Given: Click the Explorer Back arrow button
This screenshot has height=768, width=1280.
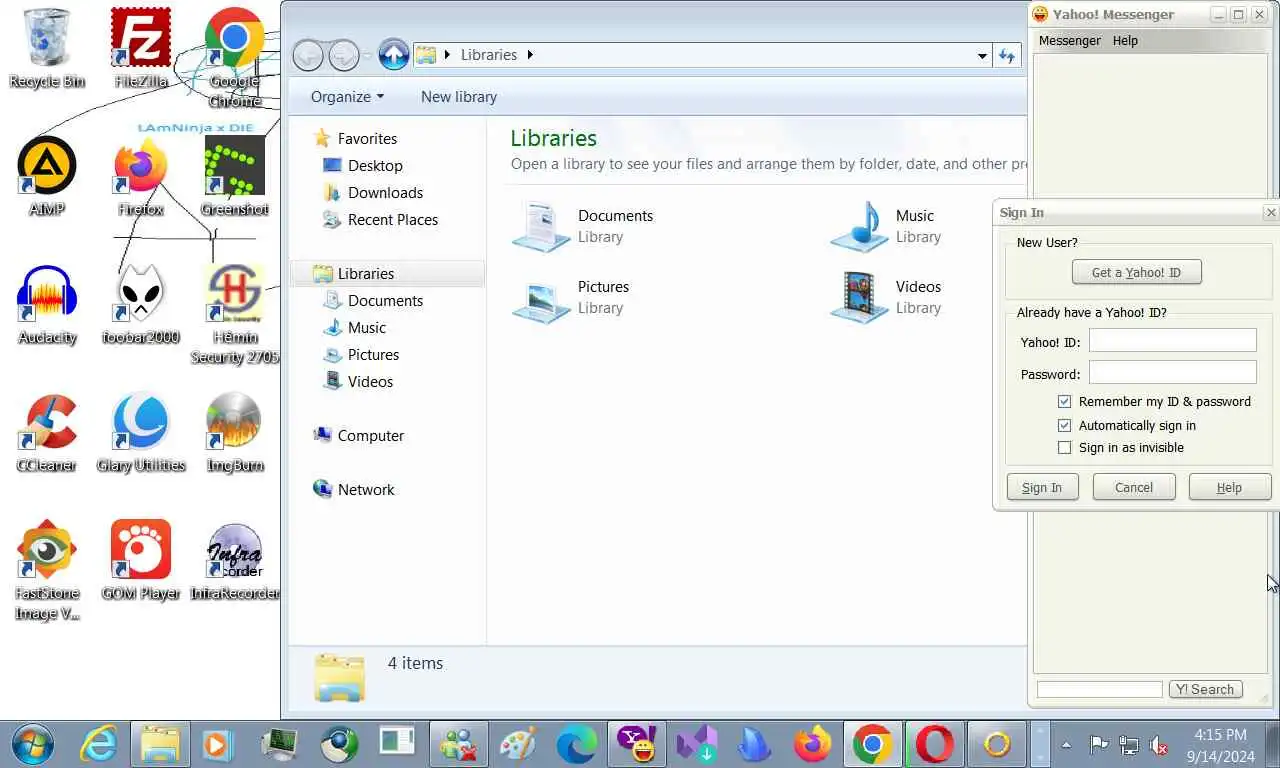Looking at the screenshot, I should click(308, 55).
